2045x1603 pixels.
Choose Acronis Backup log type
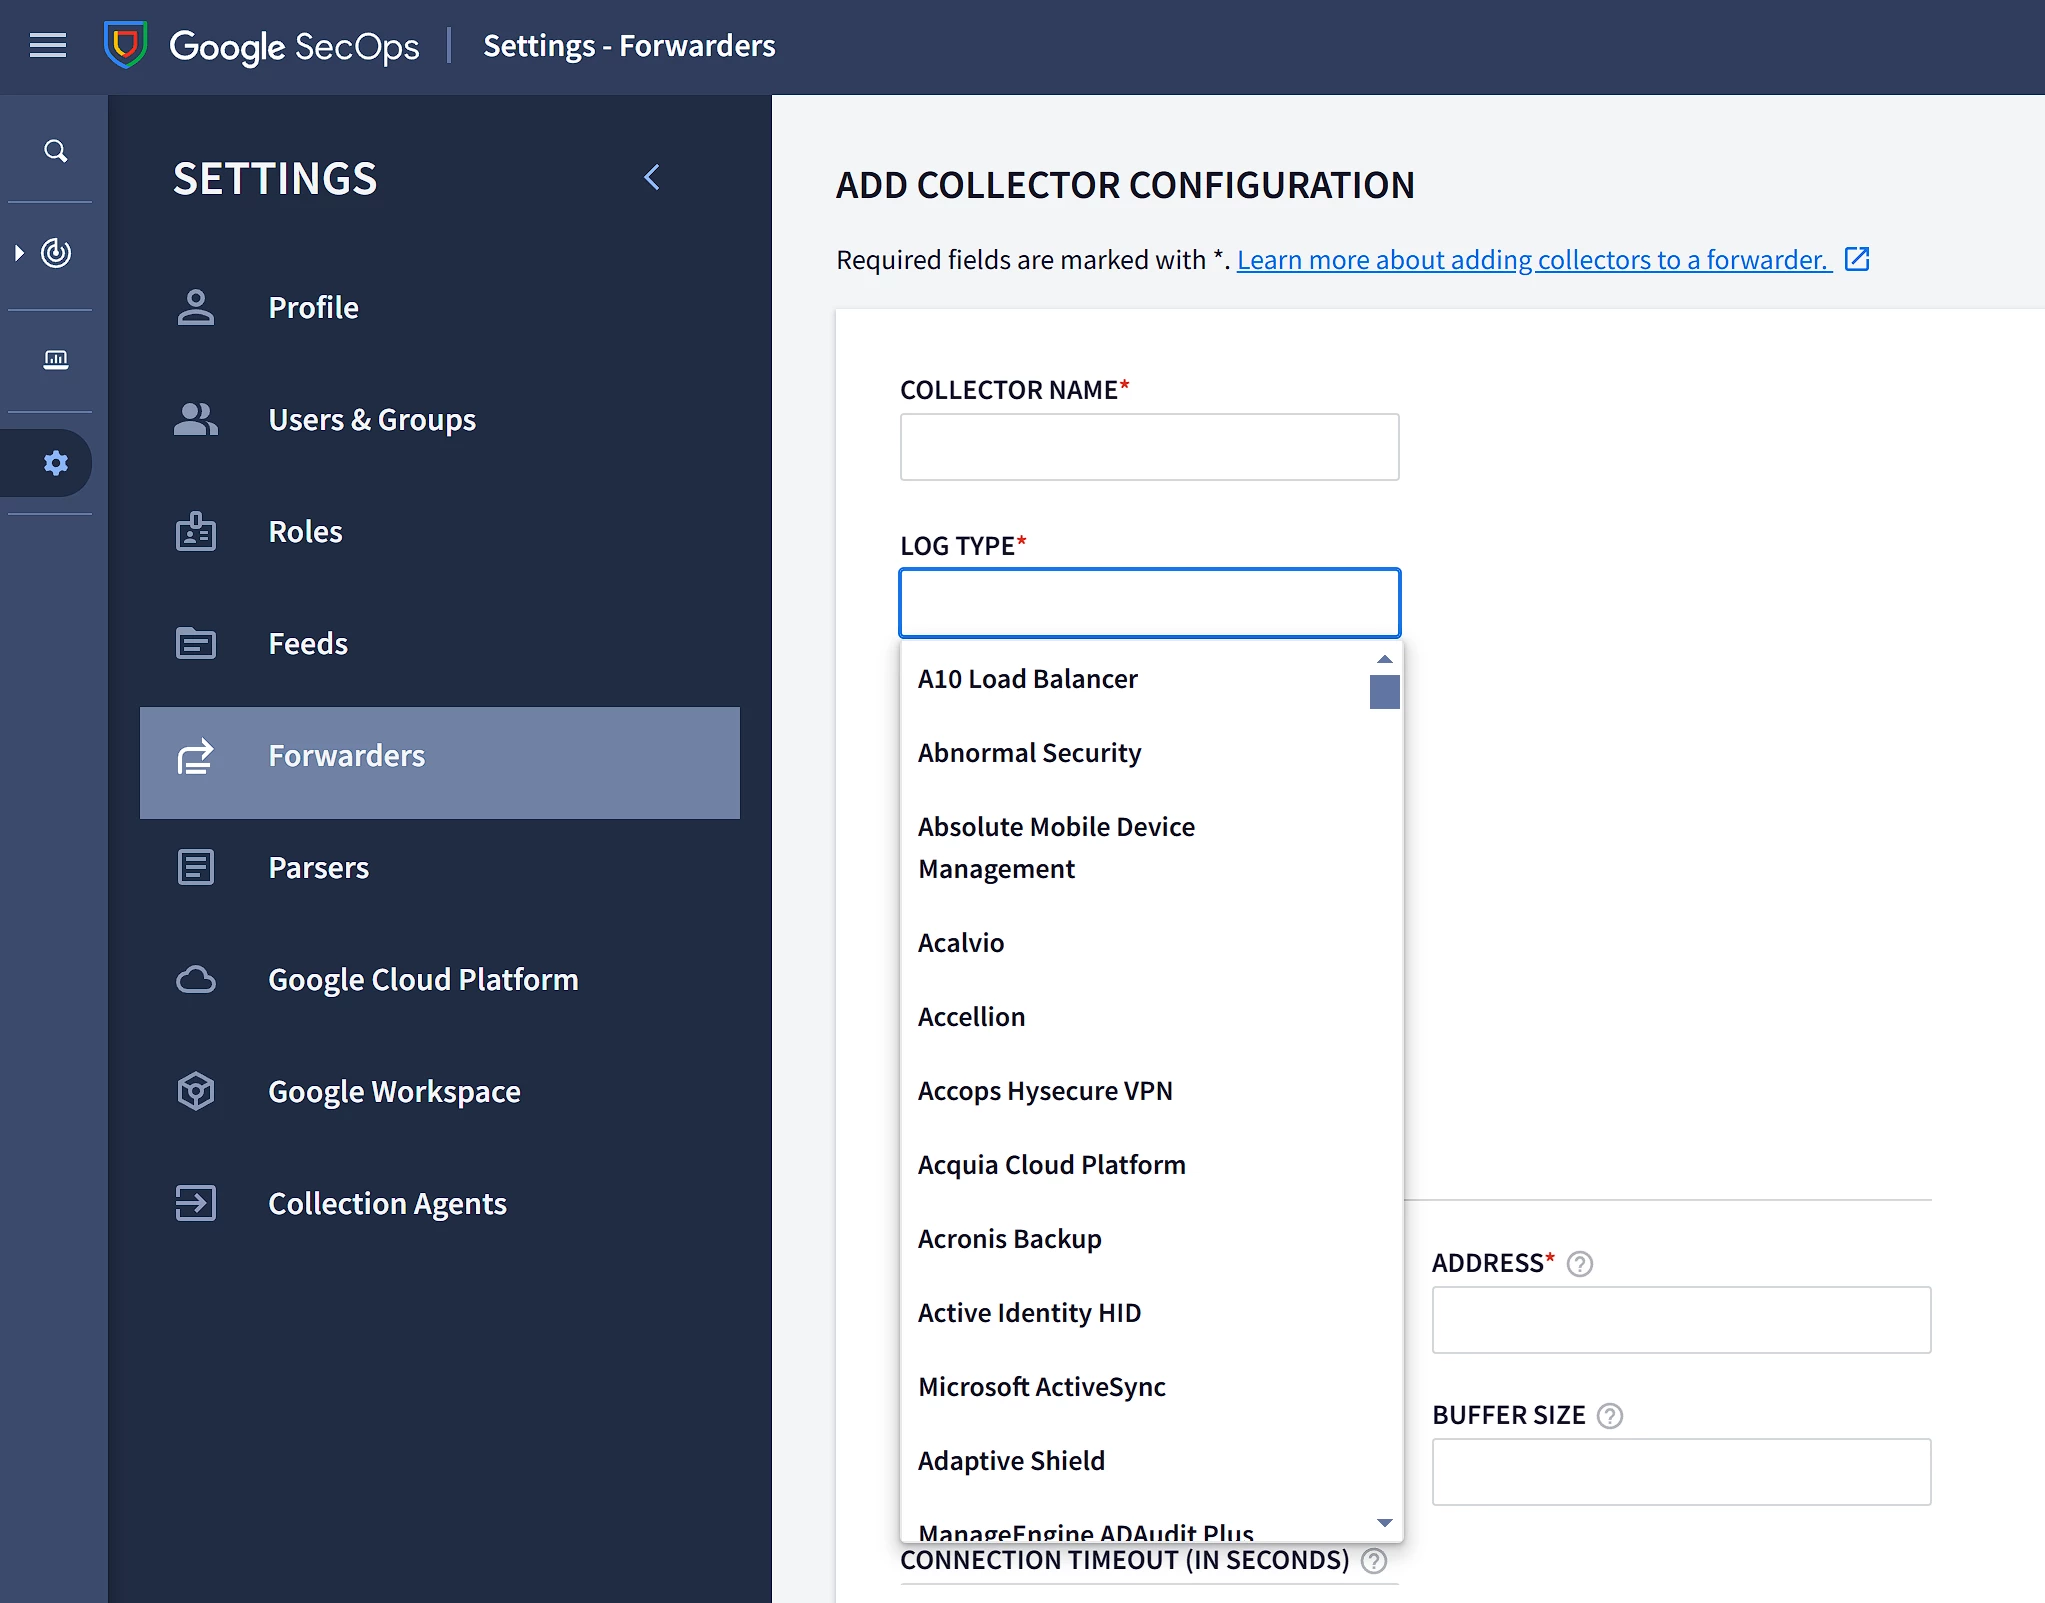[x=1135, y=1239]
